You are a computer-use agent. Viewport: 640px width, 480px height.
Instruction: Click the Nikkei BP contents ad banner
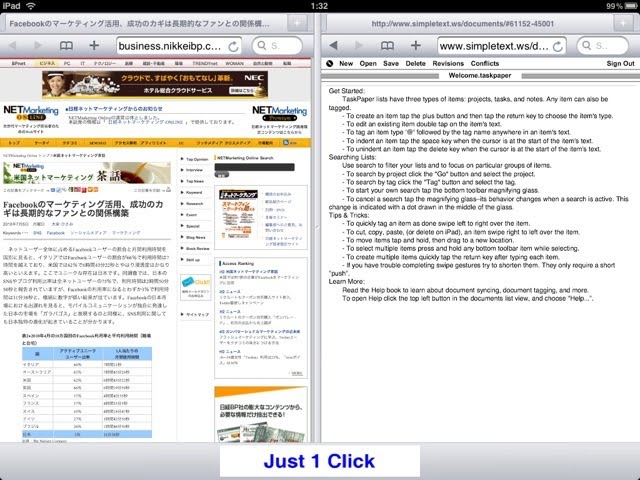click(261, 414)
